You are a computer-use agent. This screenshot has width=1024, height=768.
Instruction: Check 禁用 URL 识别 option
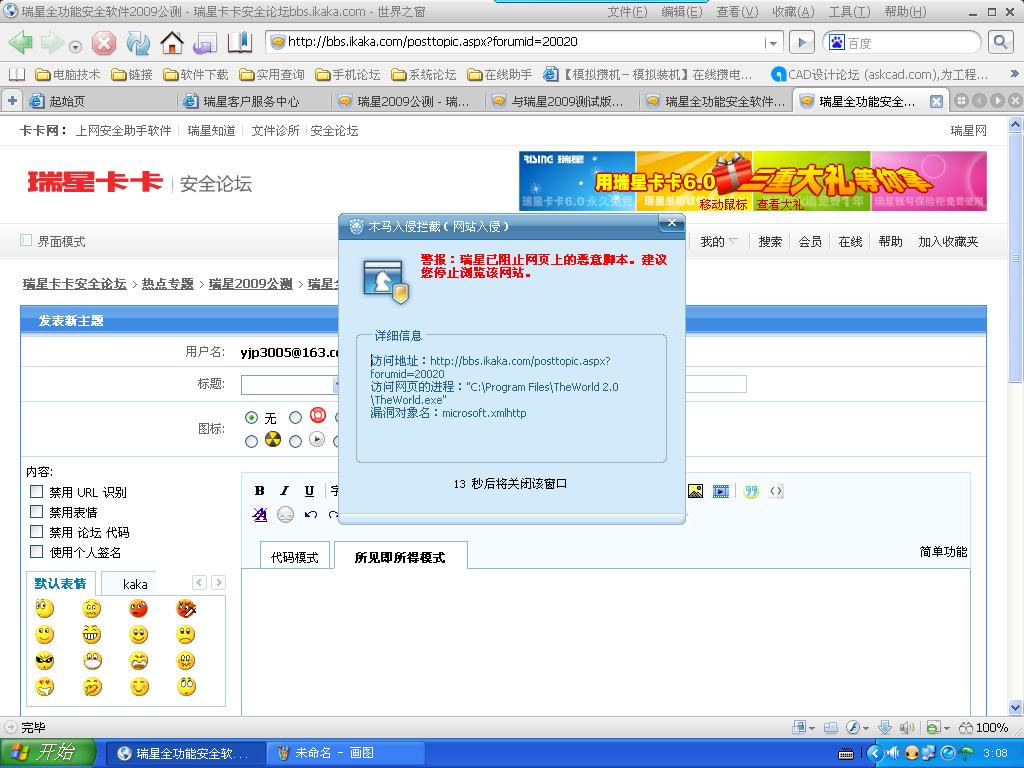pos(37,491)
